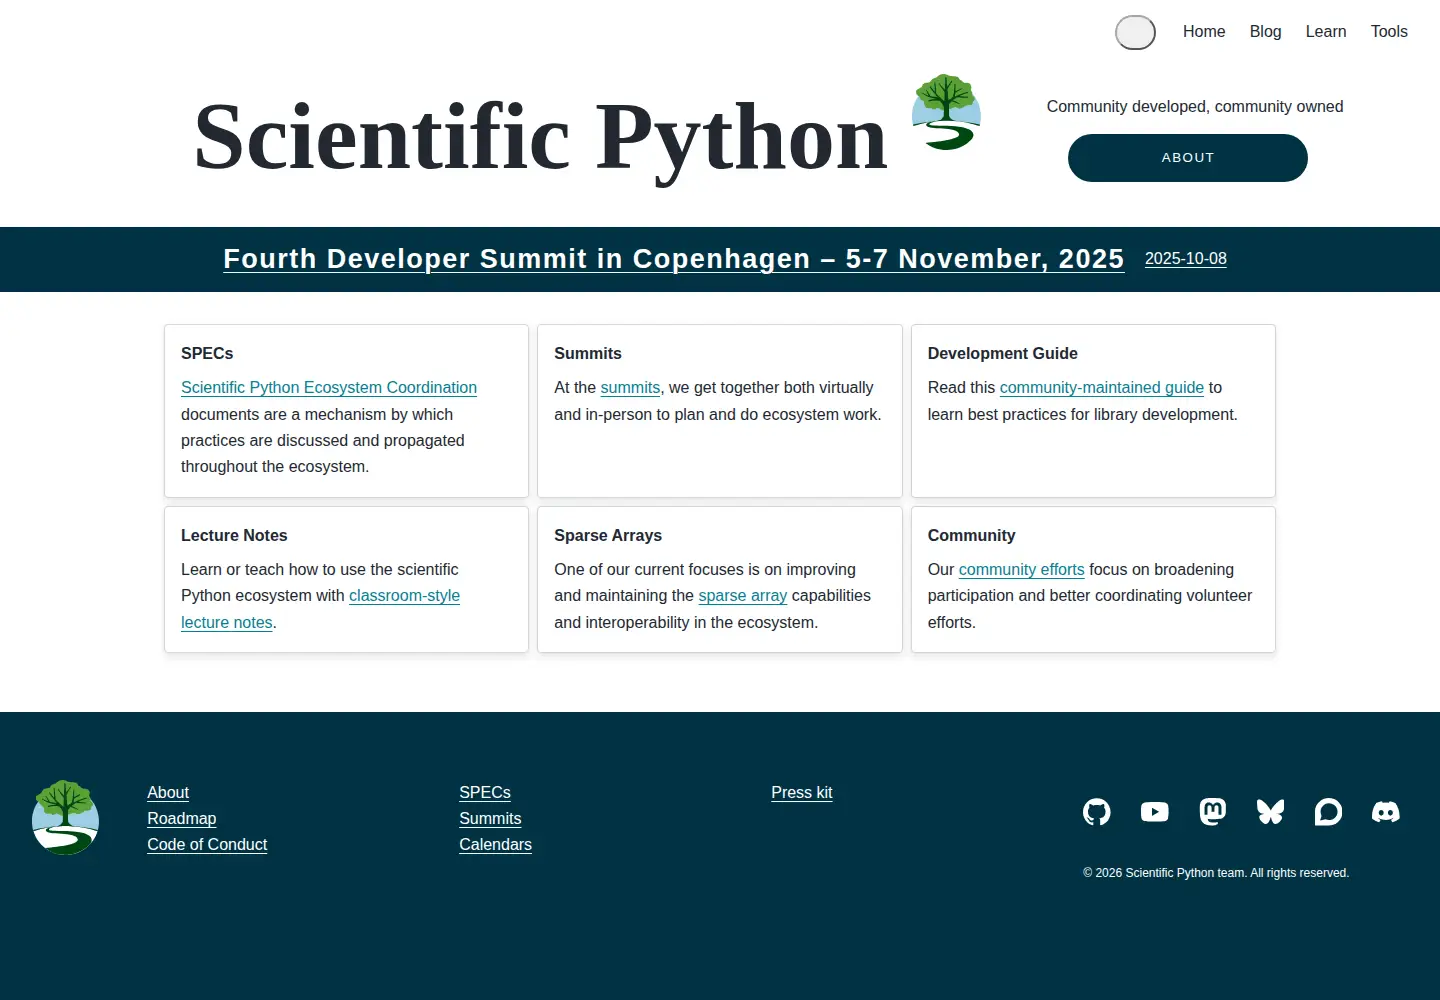Screen dimensions: 1440x1000
Task: Click the ABOUT button
Action: [x=1188, y=158]
